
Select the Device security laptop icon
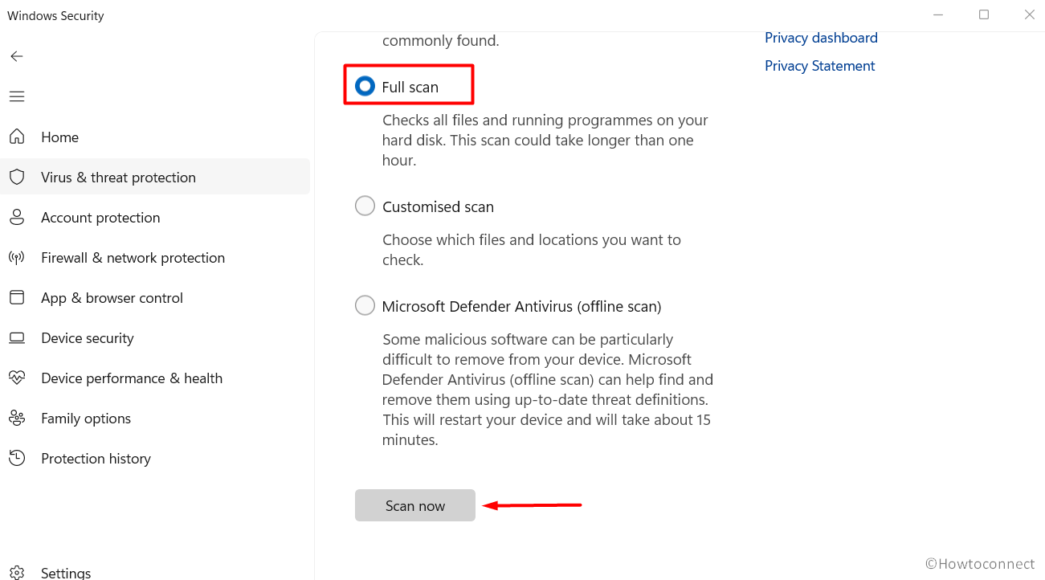(x=16, y=338)
